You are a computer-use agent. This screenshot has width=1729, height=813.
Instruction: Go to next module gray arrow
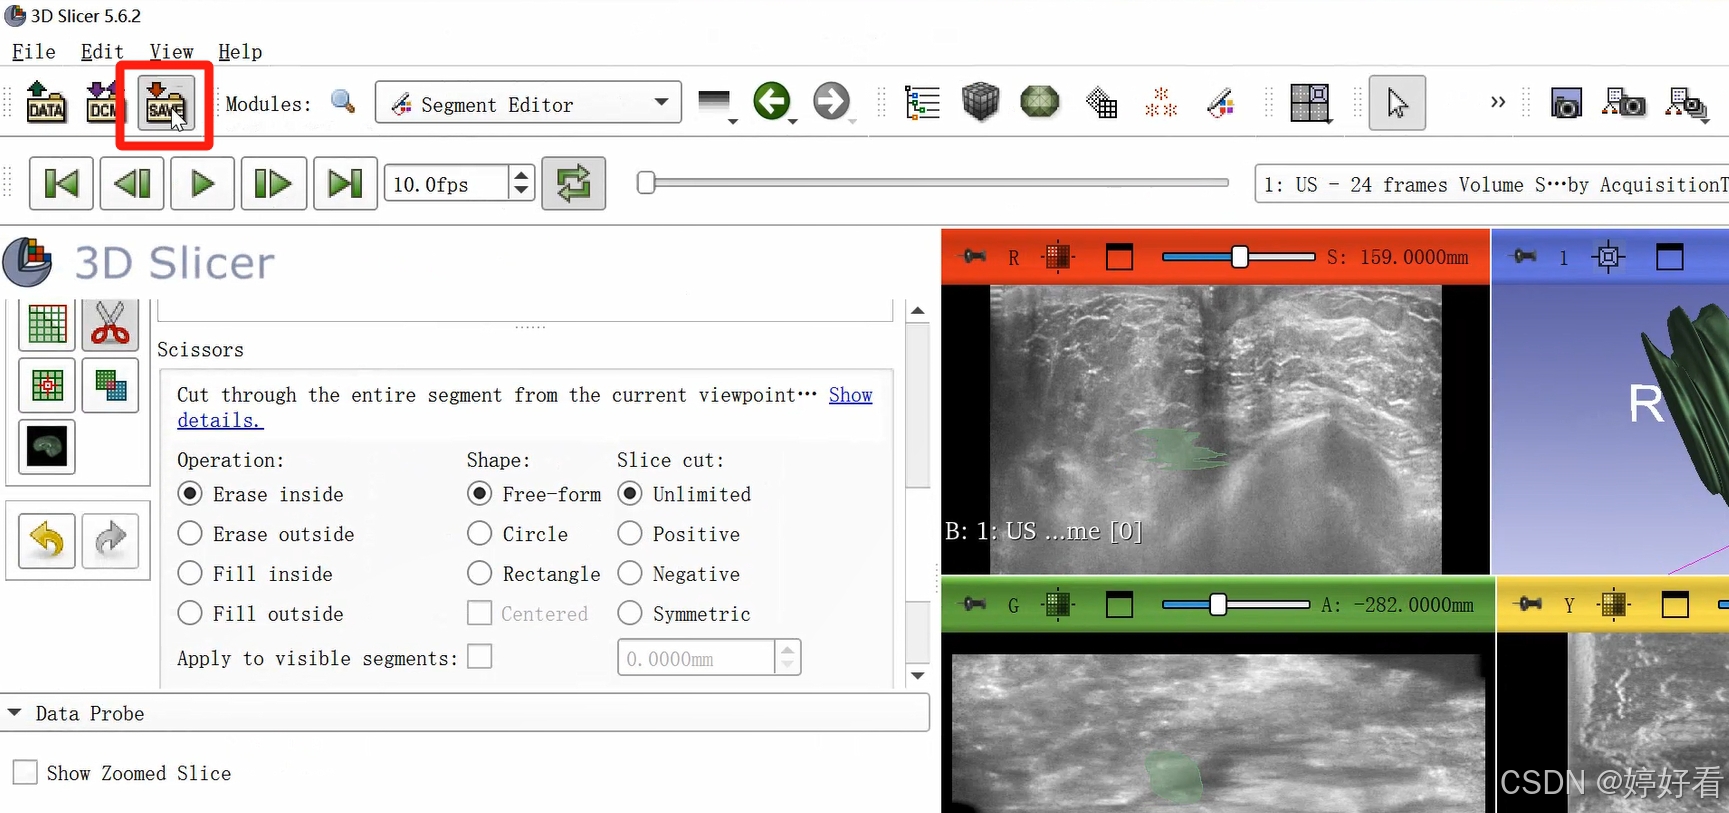pyautogui.click(x=831, y=101)
